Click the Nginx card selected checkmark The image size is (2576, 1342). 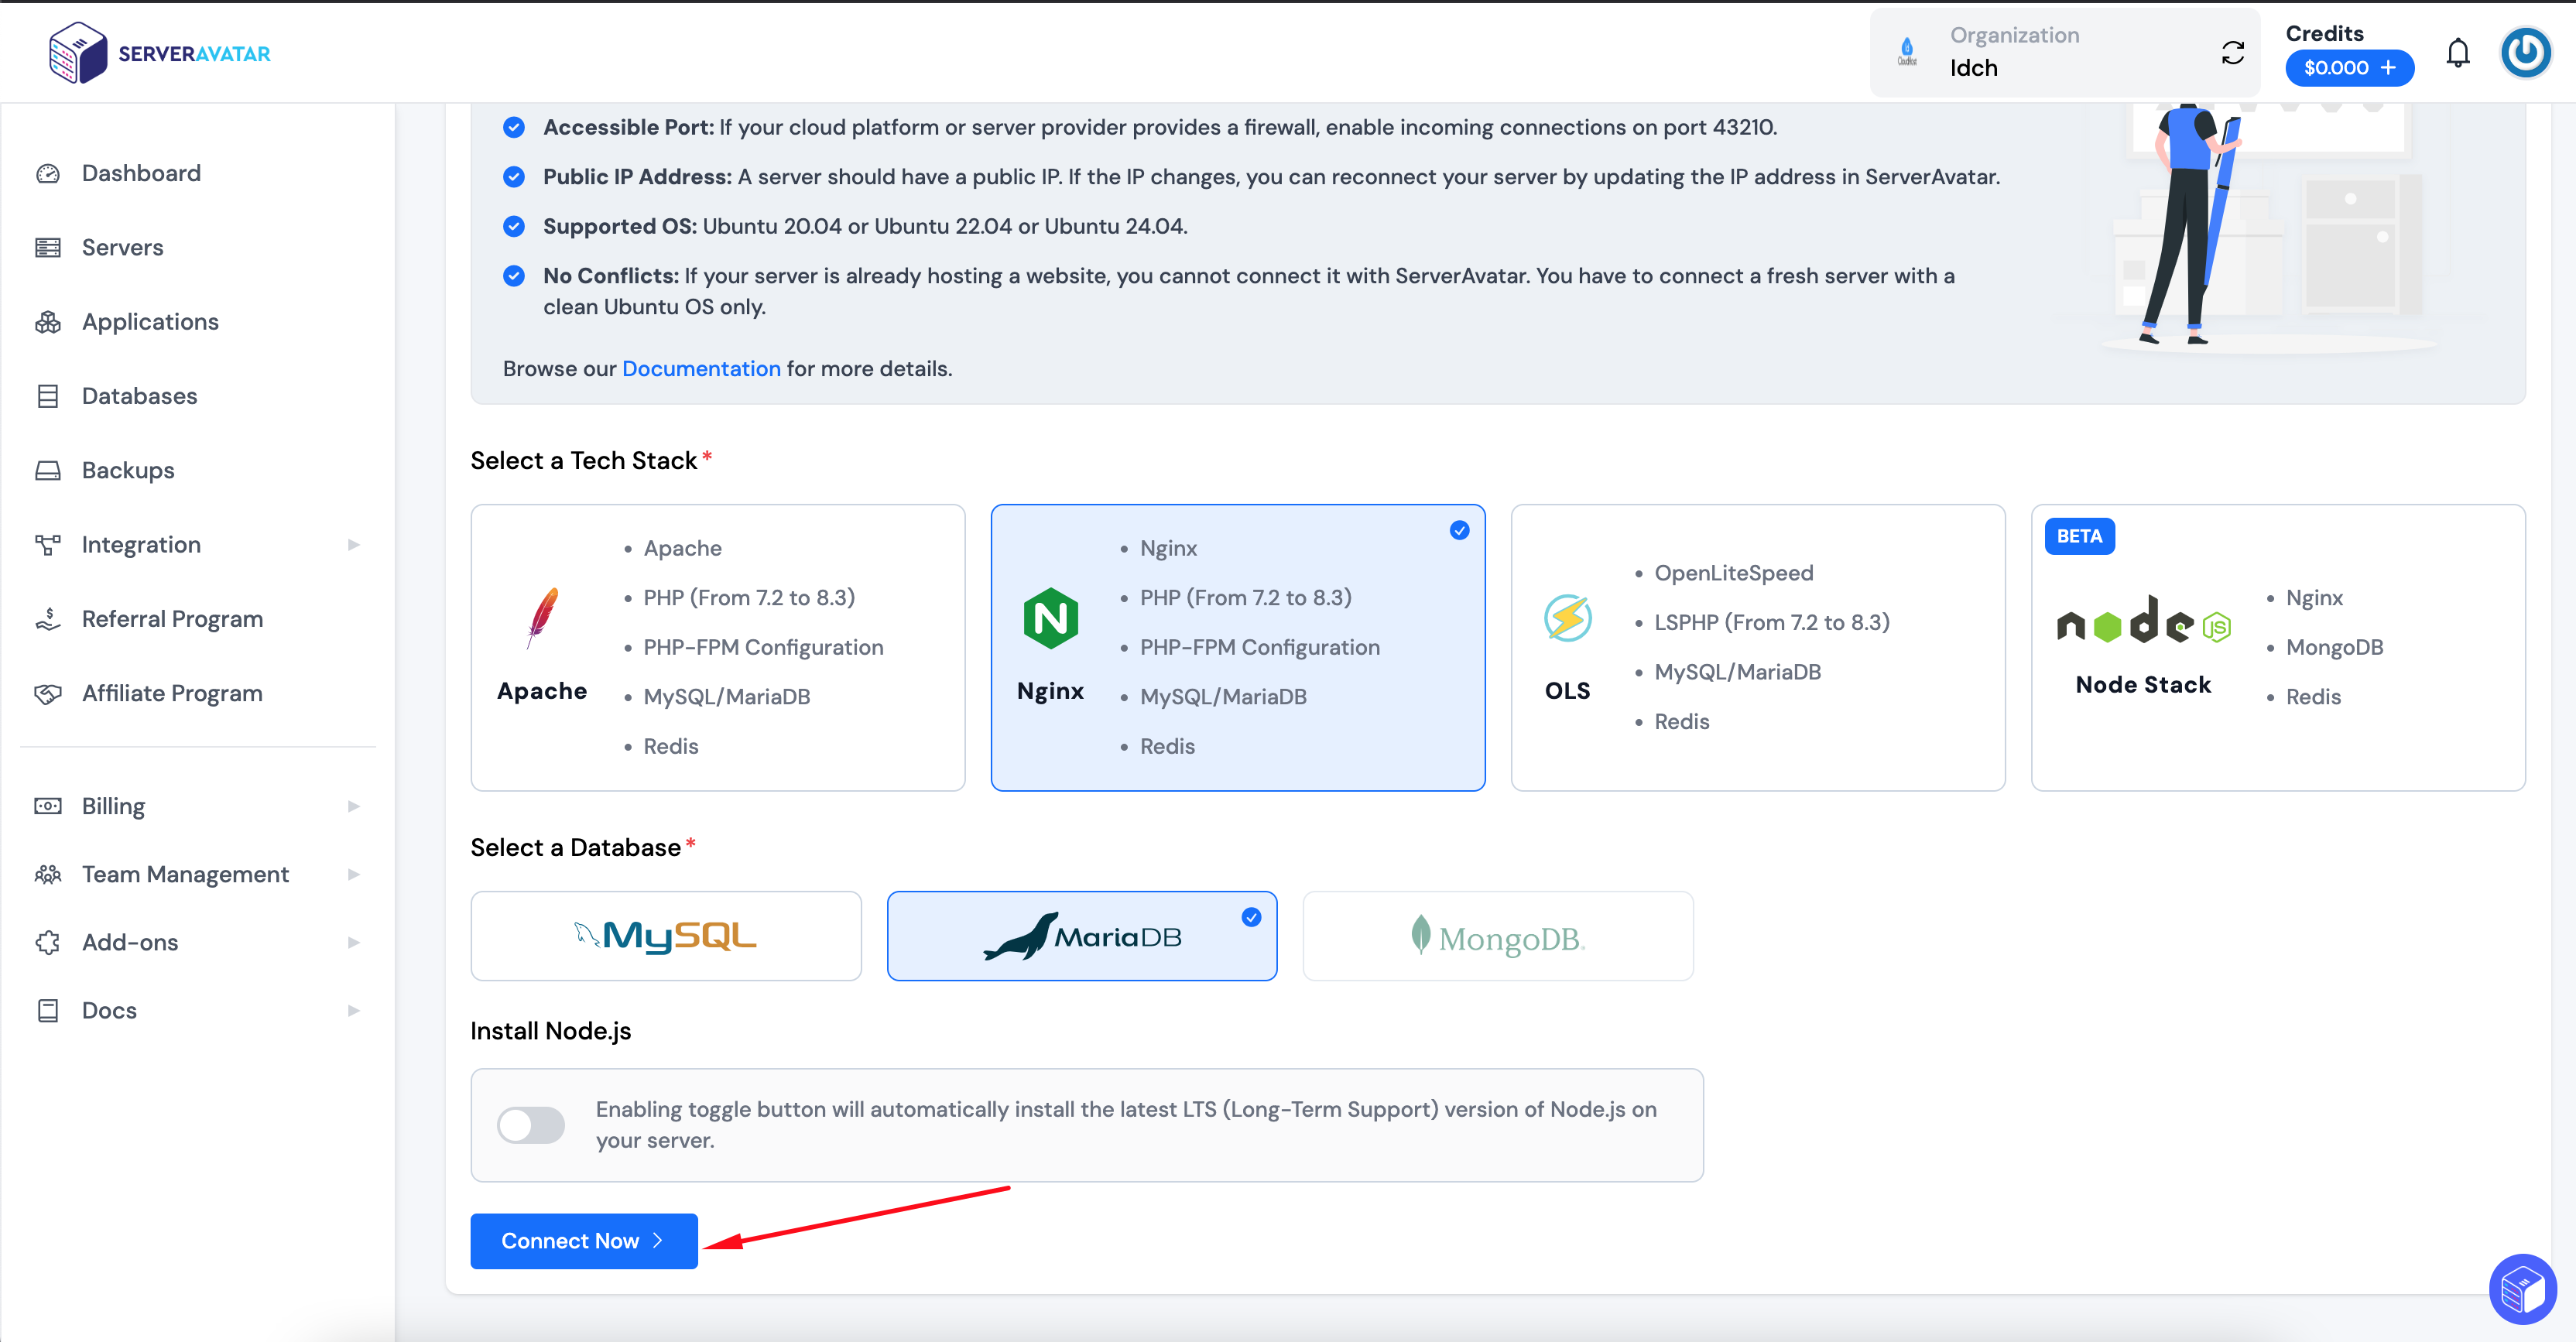(1460, 531)
